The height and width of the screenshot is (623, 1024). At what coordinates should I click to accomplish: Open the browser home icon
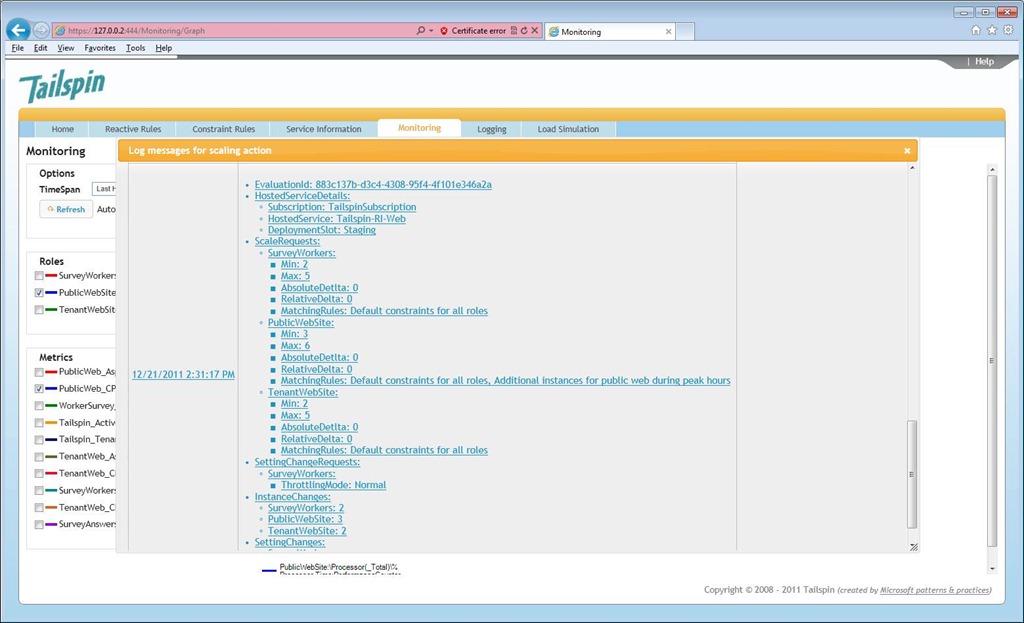(x=976, y=30)
